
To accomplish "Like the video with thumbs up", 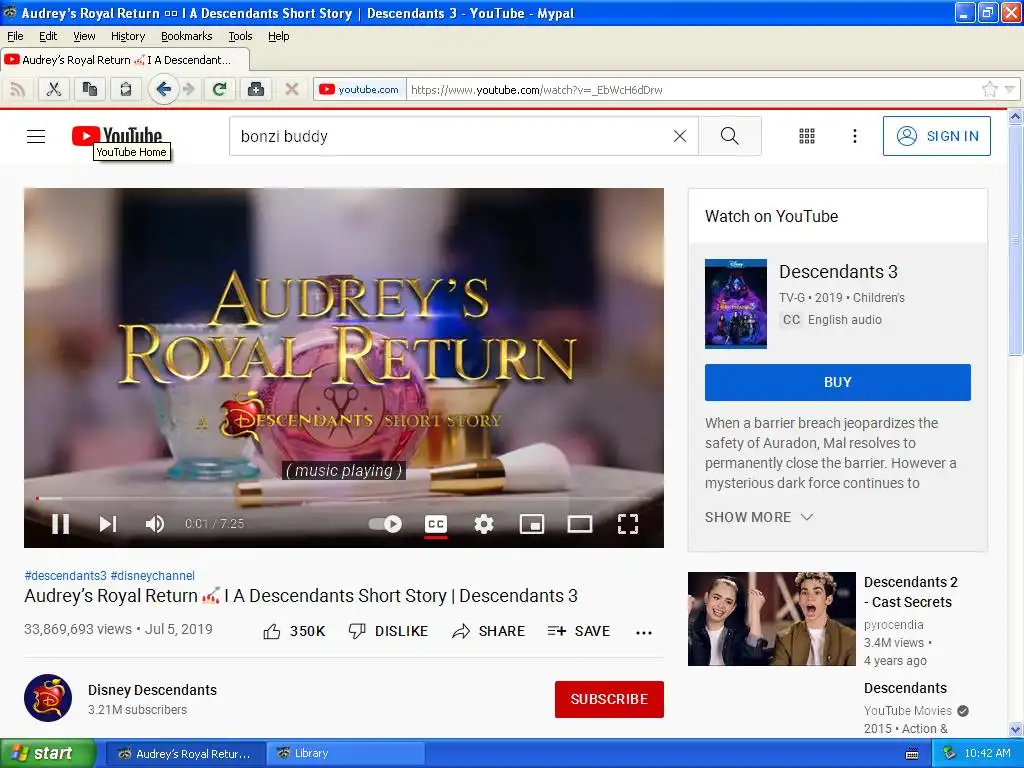I will point(294,632).
